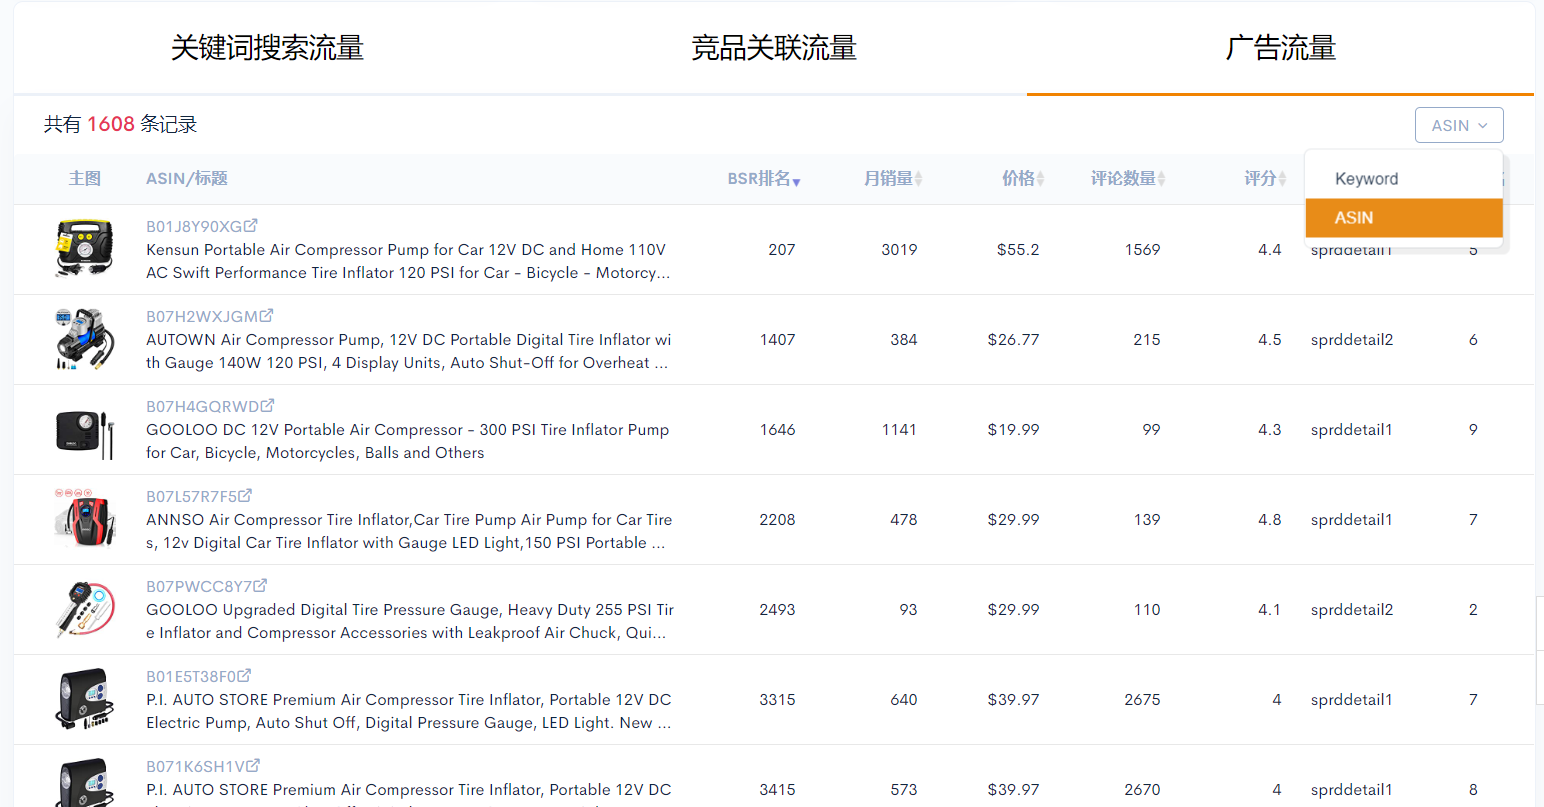1544x807 pixels.
Task: Click BSR rank 3415 cell
Action: tap(777, 790)
